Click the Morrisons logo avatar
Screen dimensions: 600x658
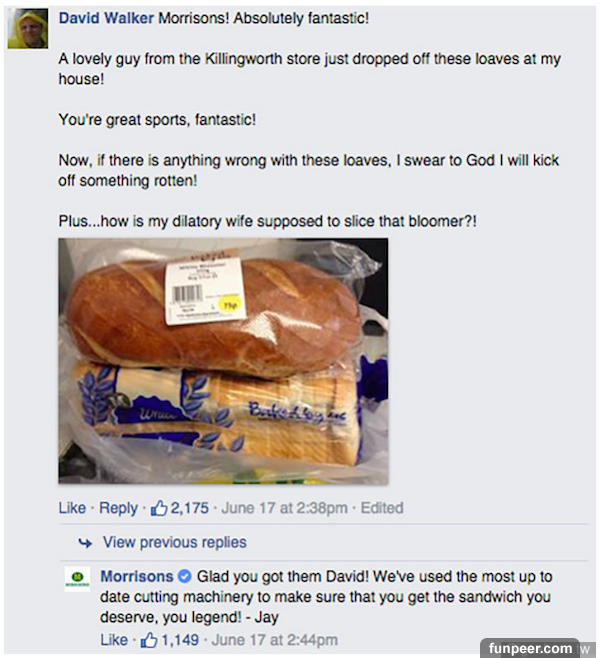[77, 578]
